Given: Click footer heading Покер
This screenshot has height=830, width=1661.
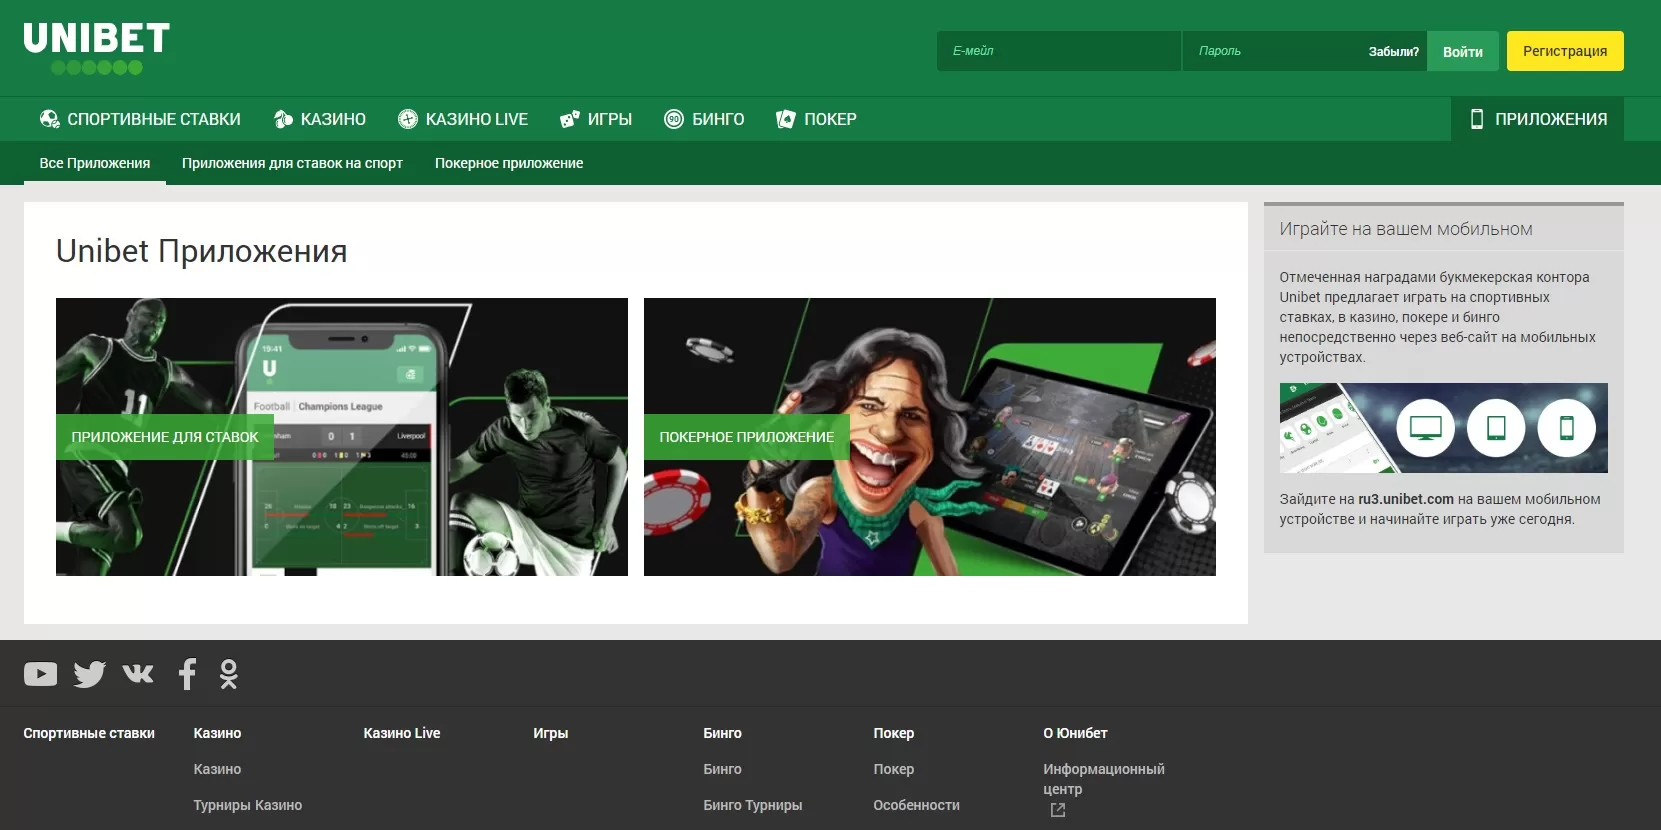Looking at the screenshot, I should [894, 733].
